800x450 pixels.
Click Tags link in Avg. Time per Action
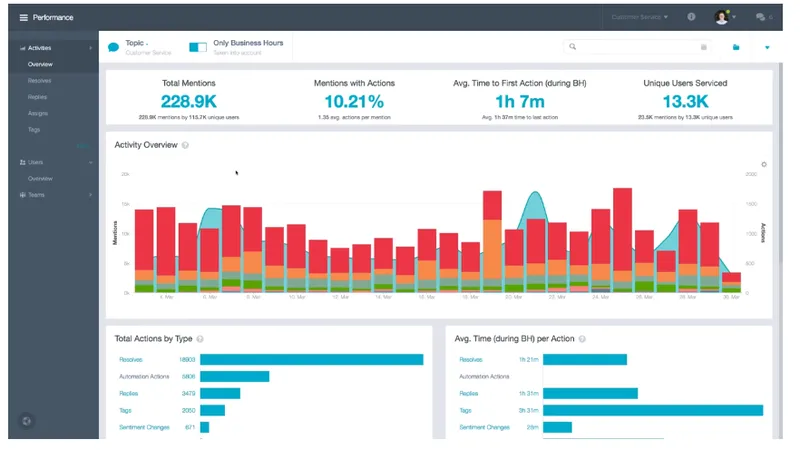[465, 410]
